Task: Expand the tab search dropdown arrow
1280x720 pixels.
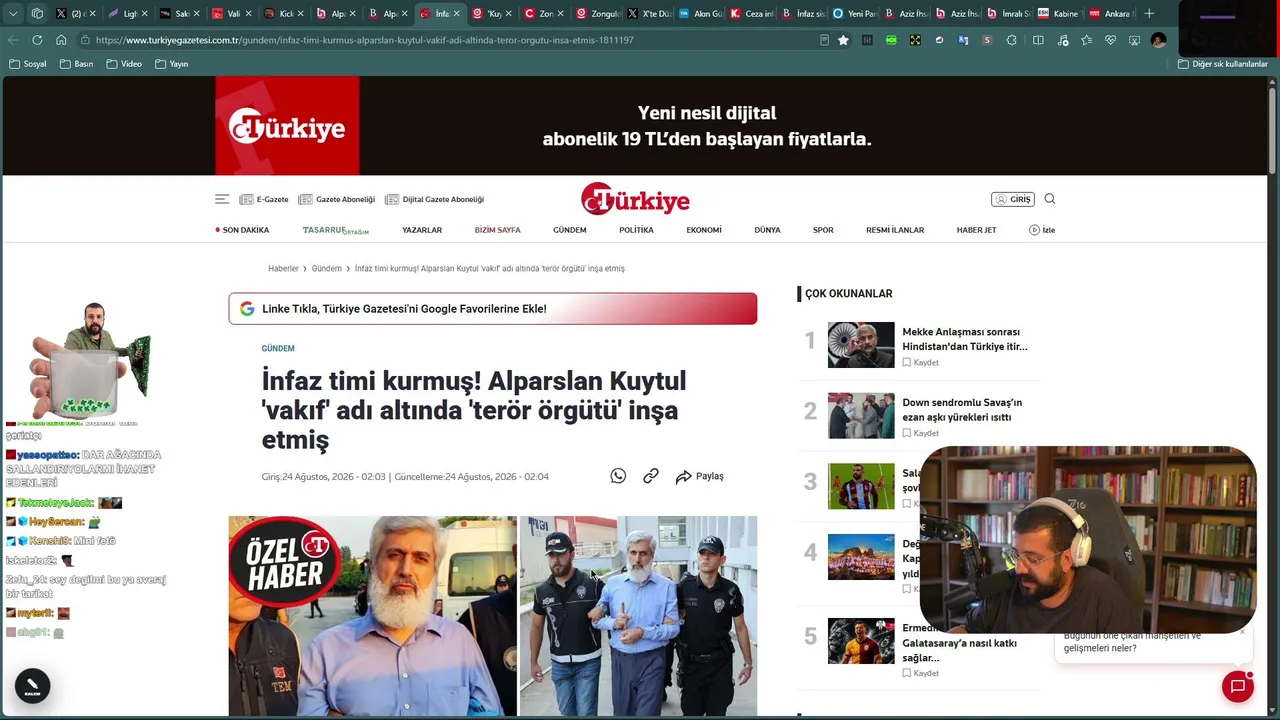Action: 13,14
